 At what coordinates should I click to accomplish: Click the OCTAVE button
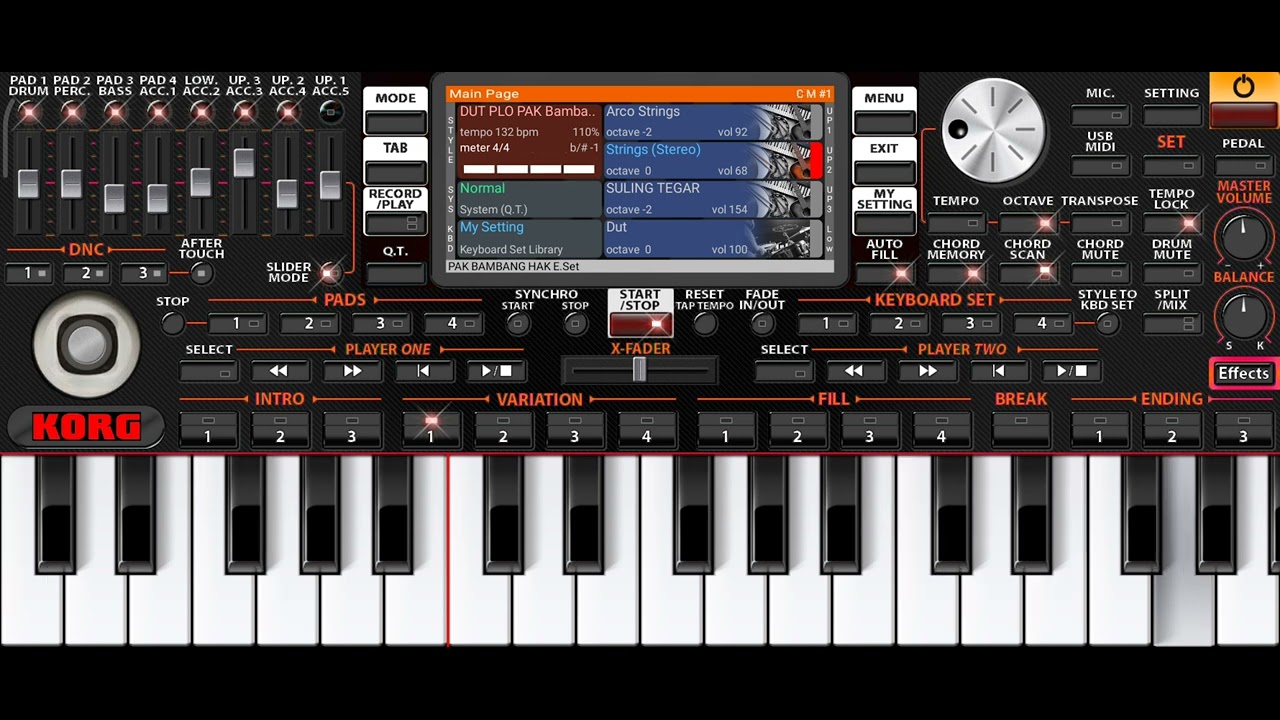point(1028,223)
